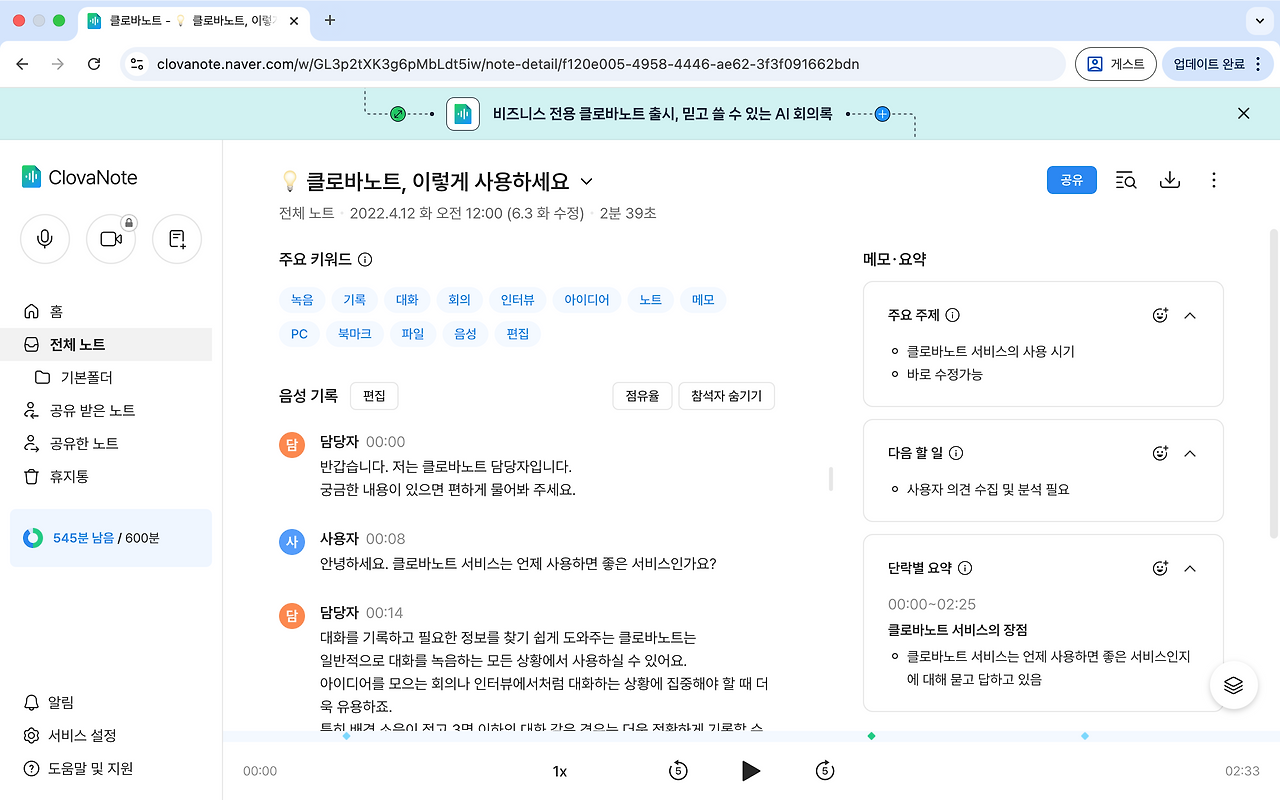The width and height of the screenshot is (1280, 800).
Task: Download the note using the download icon
Action: pos(1170,180)
